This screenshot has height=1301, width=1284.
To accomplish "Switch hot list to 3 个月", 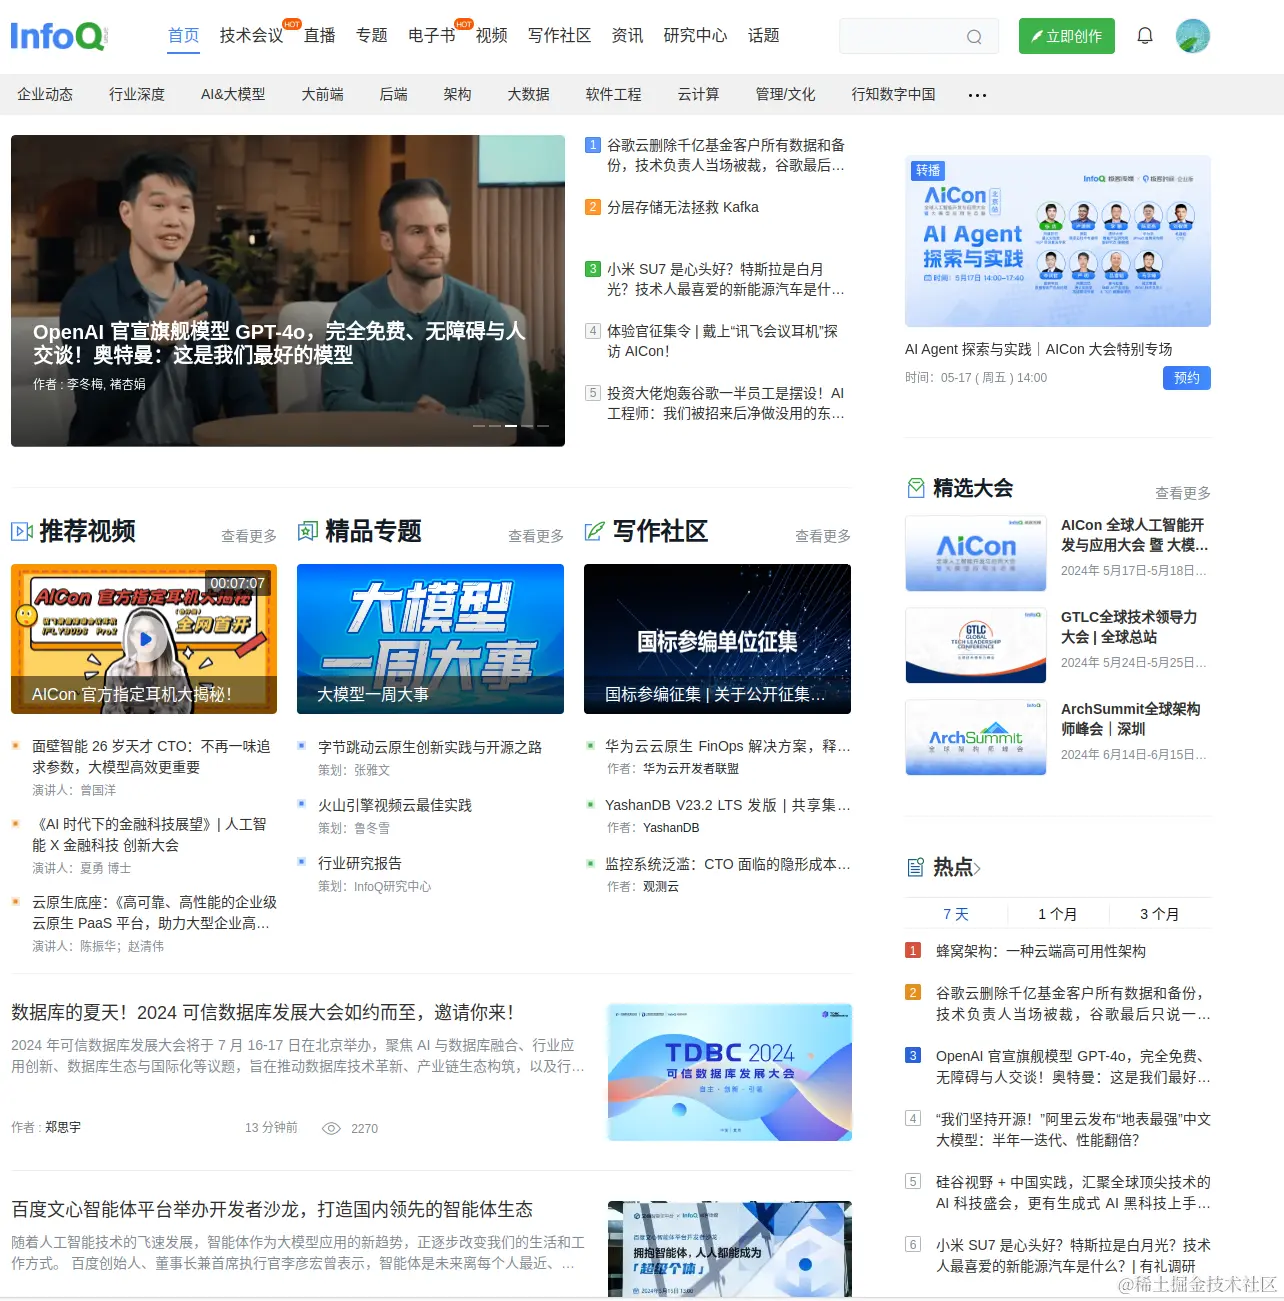I will (x=1160, y=914).
